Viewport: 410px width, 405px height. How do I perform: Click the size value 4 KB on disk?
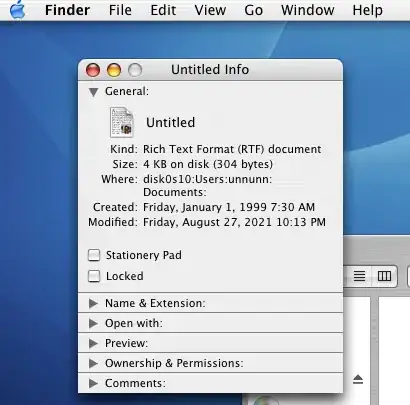coord(208,164)
